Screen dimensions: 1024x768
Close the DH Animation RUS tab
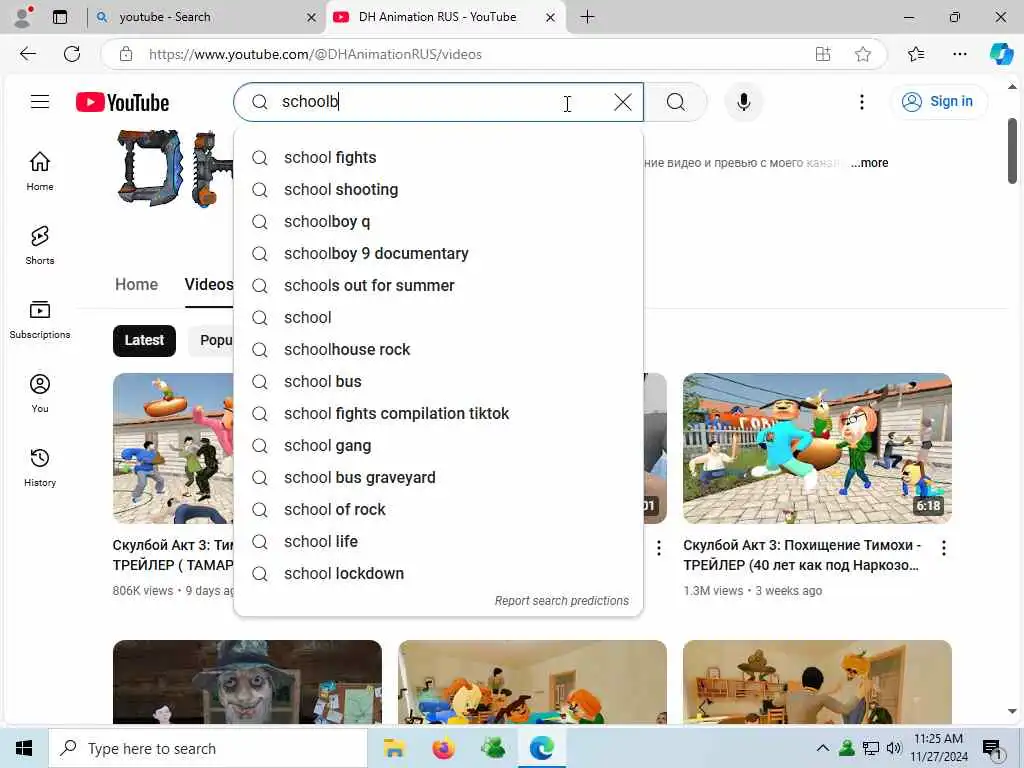(x=550, y=18)
